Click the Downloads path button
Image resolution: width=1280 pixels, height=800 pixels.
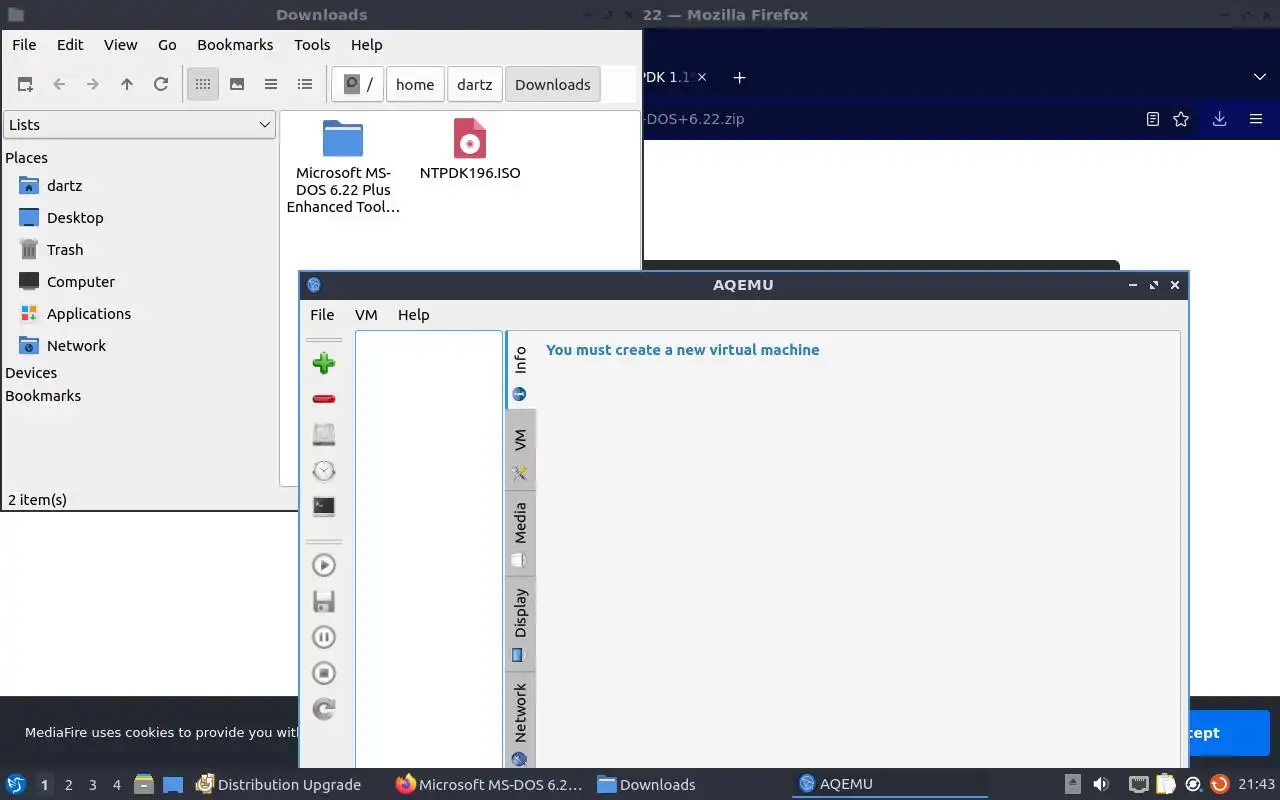[x=553, y=84]
